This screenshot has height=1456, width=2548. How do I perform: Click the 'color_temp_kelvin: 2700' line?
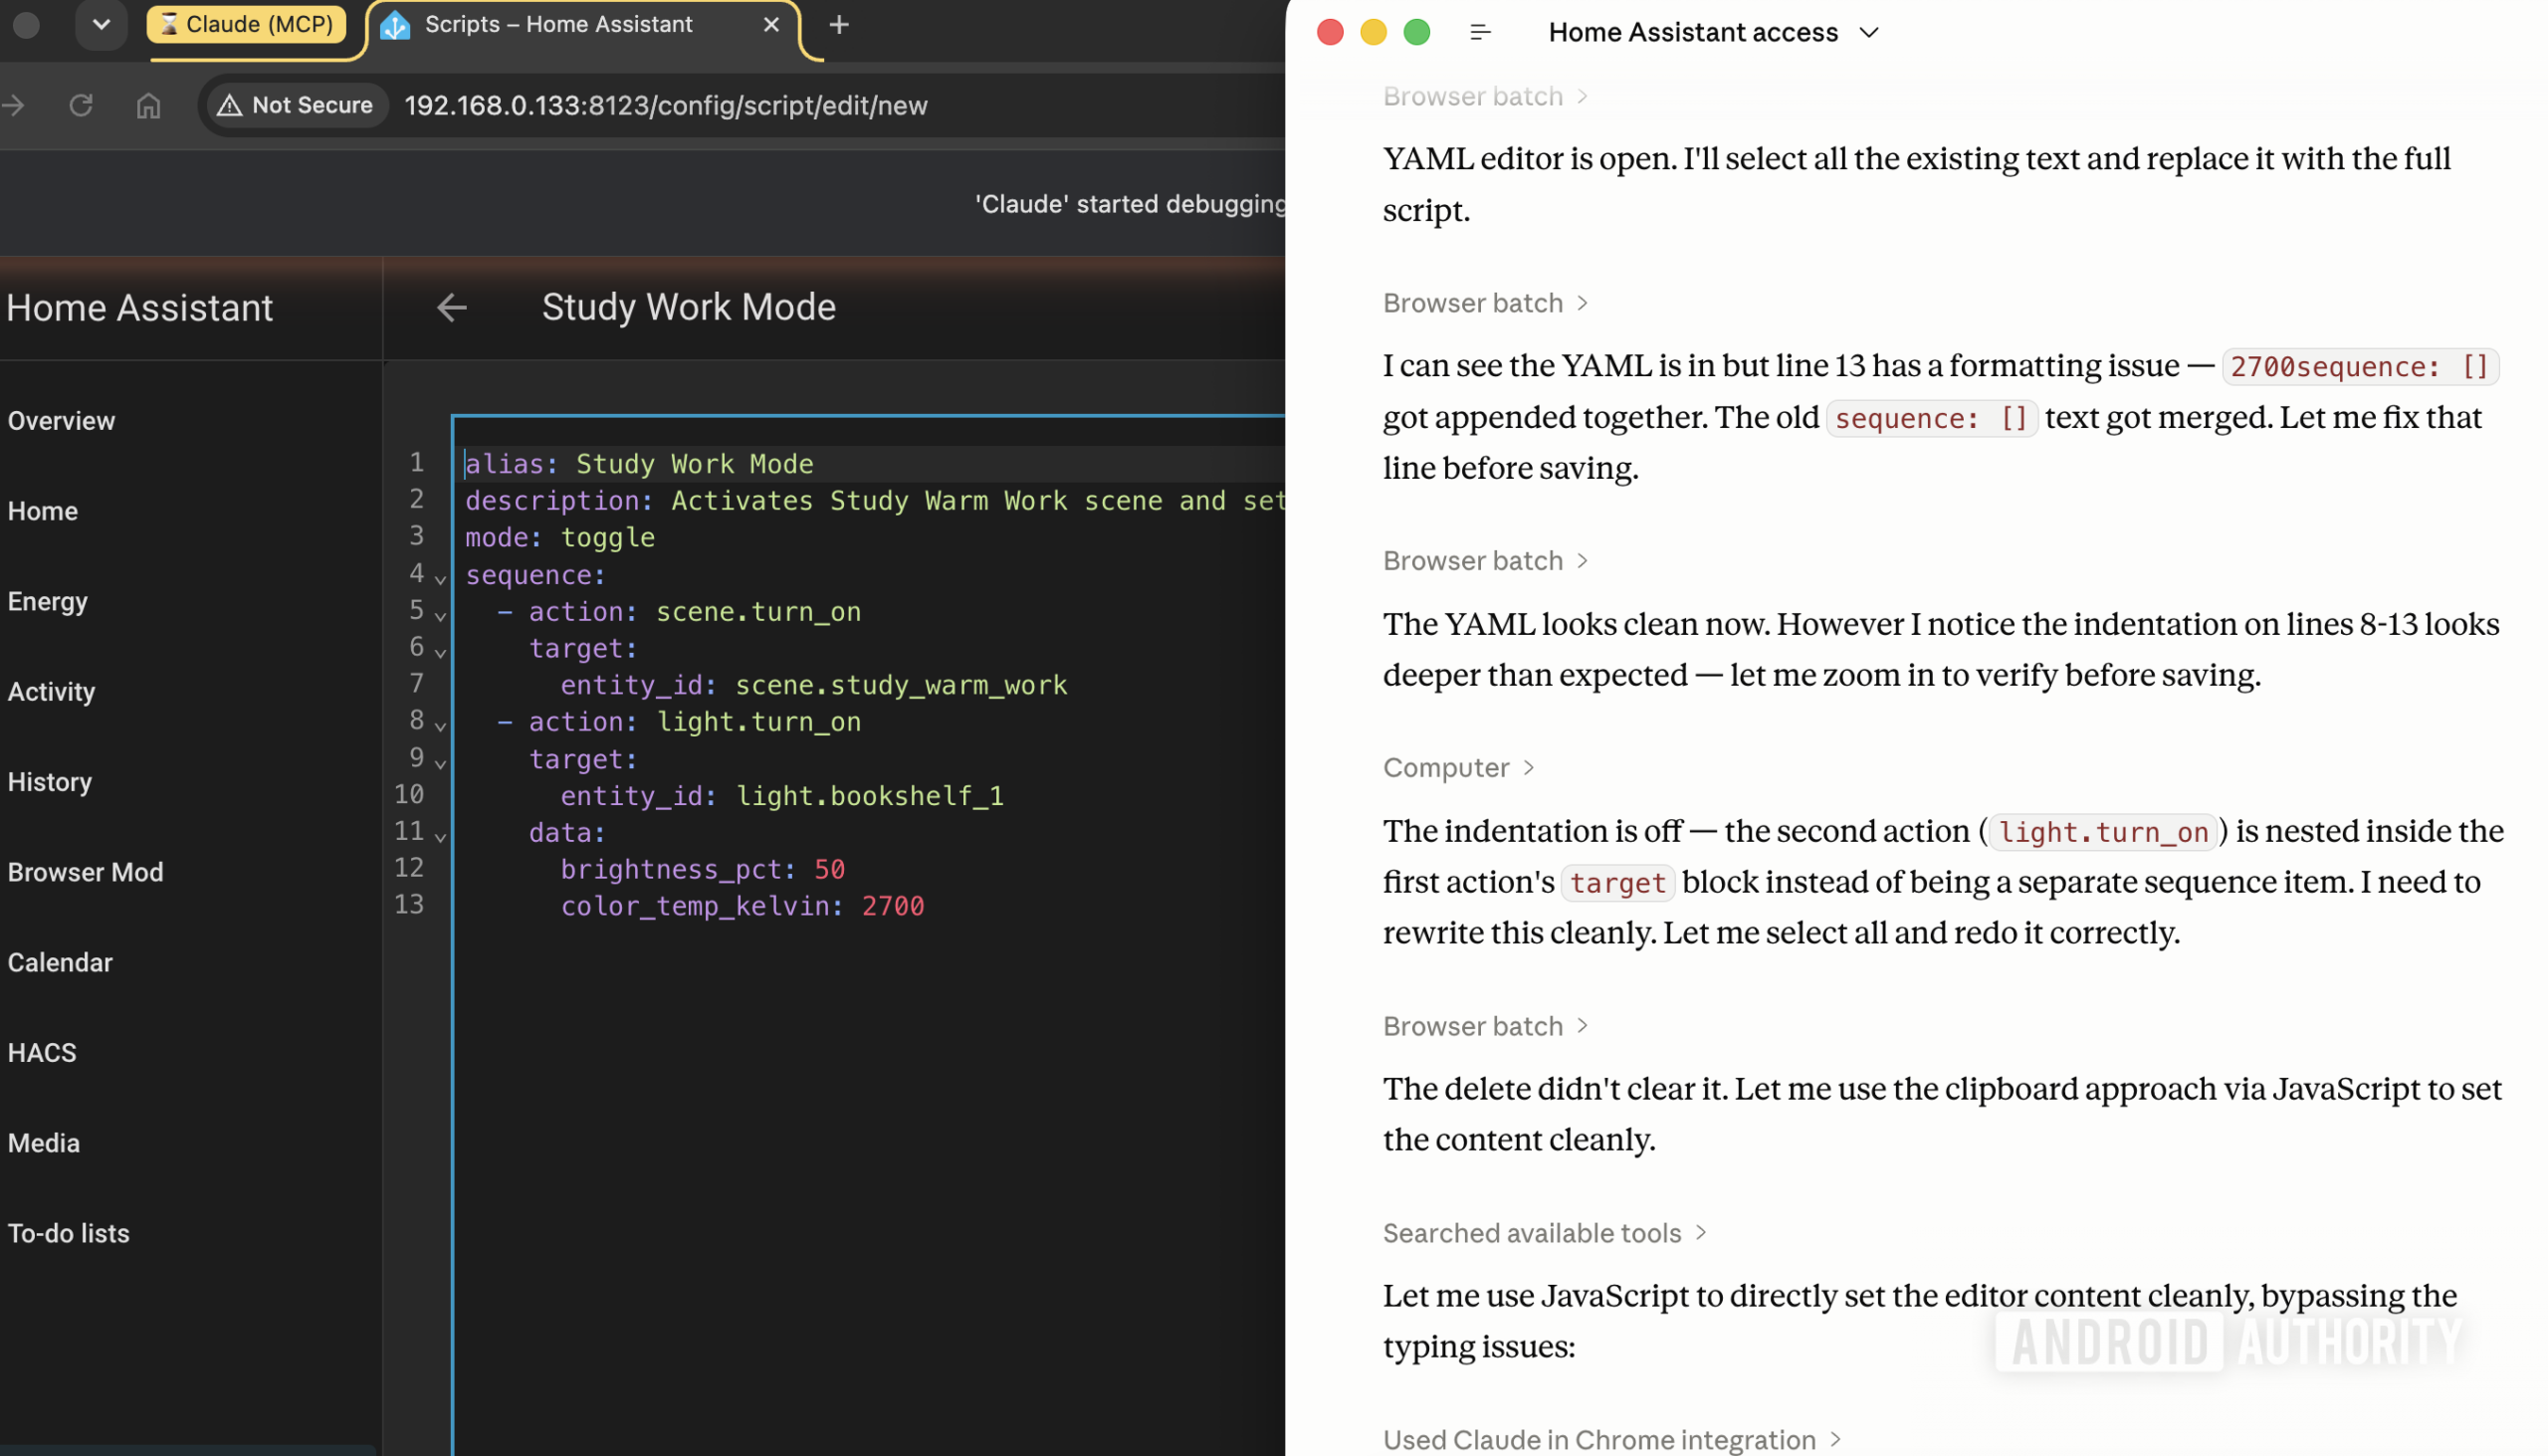click(x=742, y=906)
